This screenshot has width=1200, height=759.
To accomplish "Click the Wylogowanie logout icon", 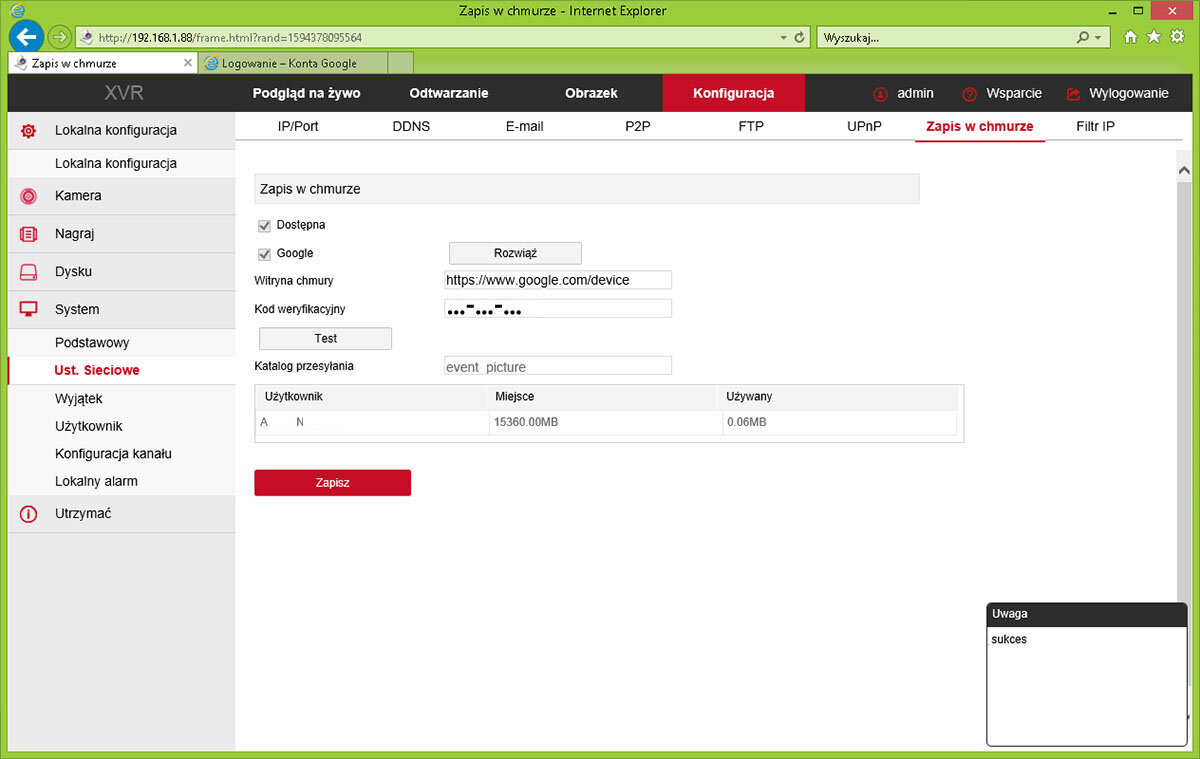I will tap(1074, 94).
